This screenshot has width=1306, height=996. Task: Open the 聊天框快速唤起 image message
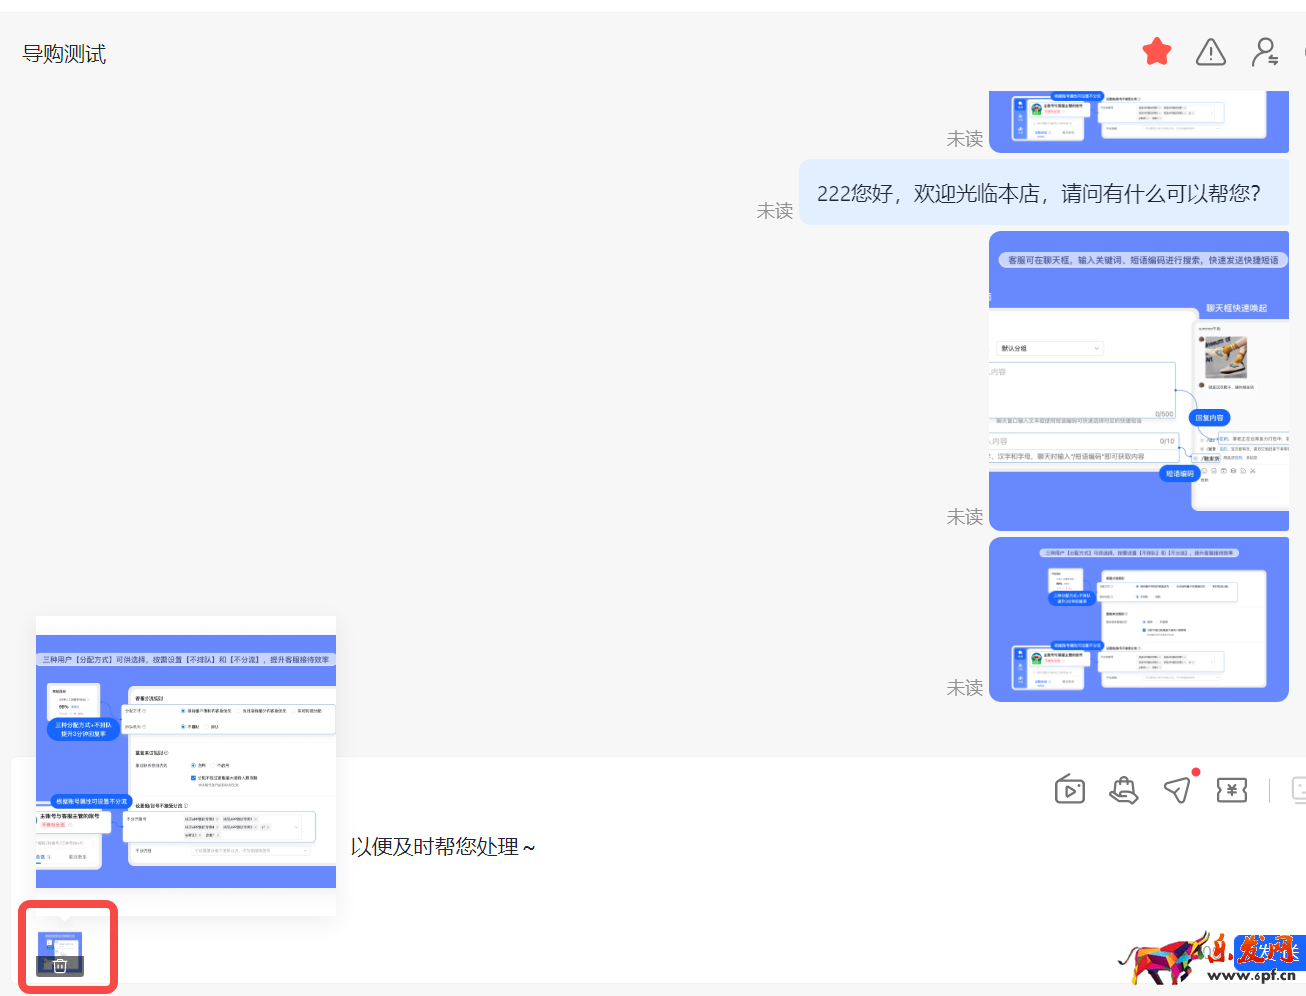(x=1138, y=380)
